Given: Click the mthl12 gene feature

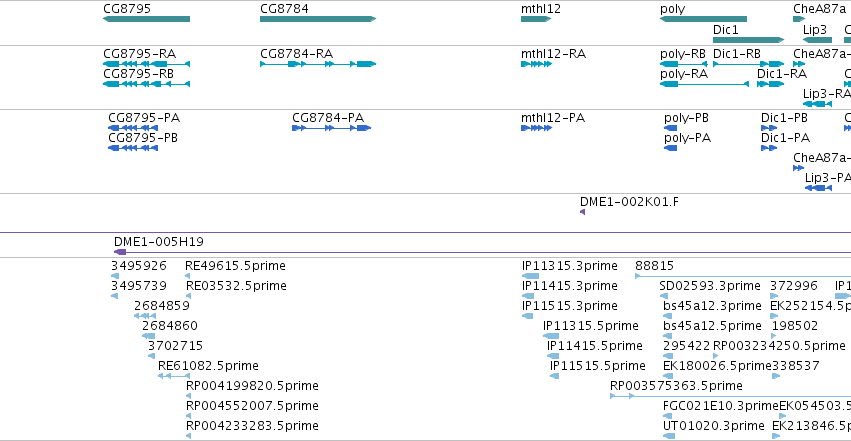Looking at the screenshot, I should coord(536,19).
